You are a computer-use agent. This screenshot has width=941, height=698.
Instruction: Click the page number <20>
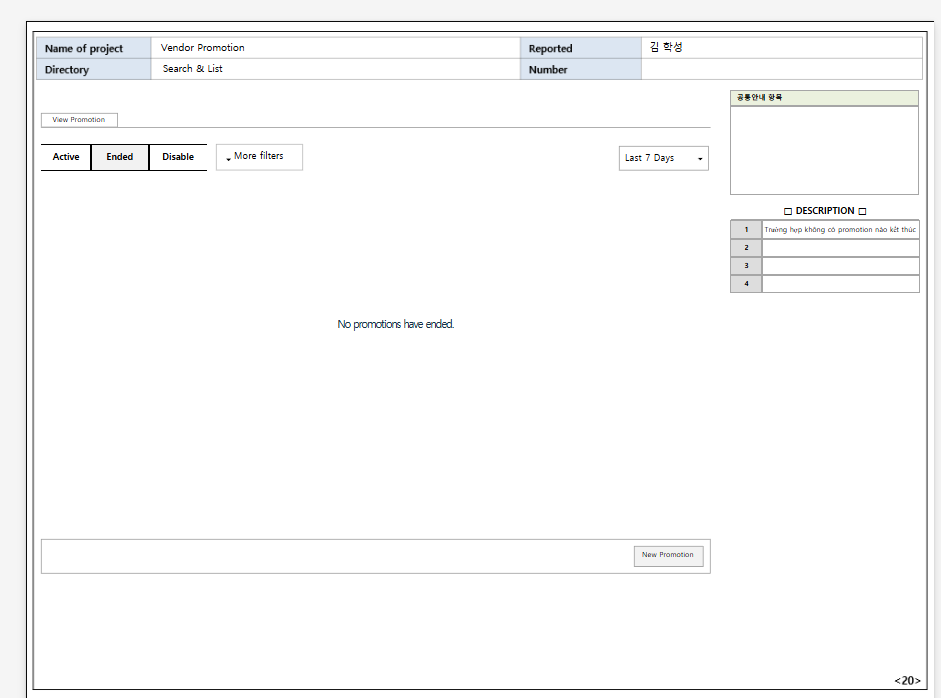[x=907, y=681]
